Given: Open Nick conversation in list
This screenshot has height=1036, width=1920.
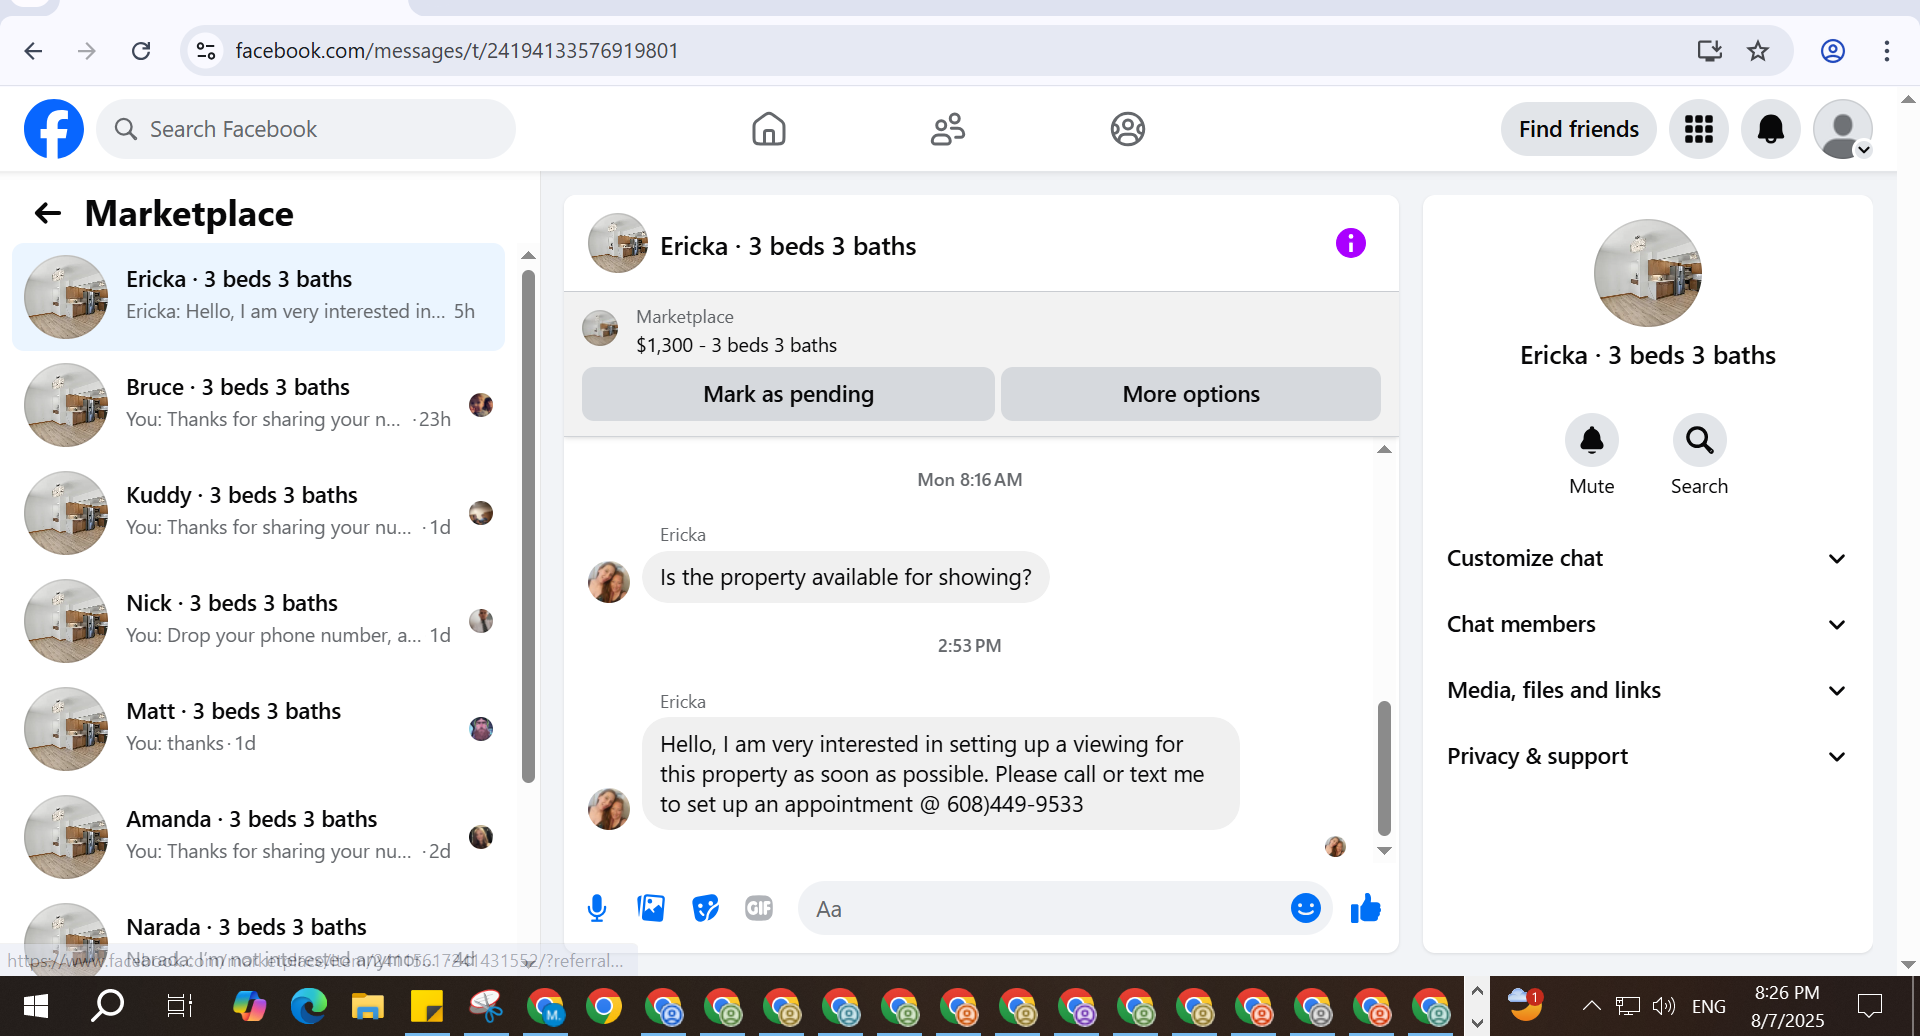Looking at the screenshot, I should tap(258, 621).
